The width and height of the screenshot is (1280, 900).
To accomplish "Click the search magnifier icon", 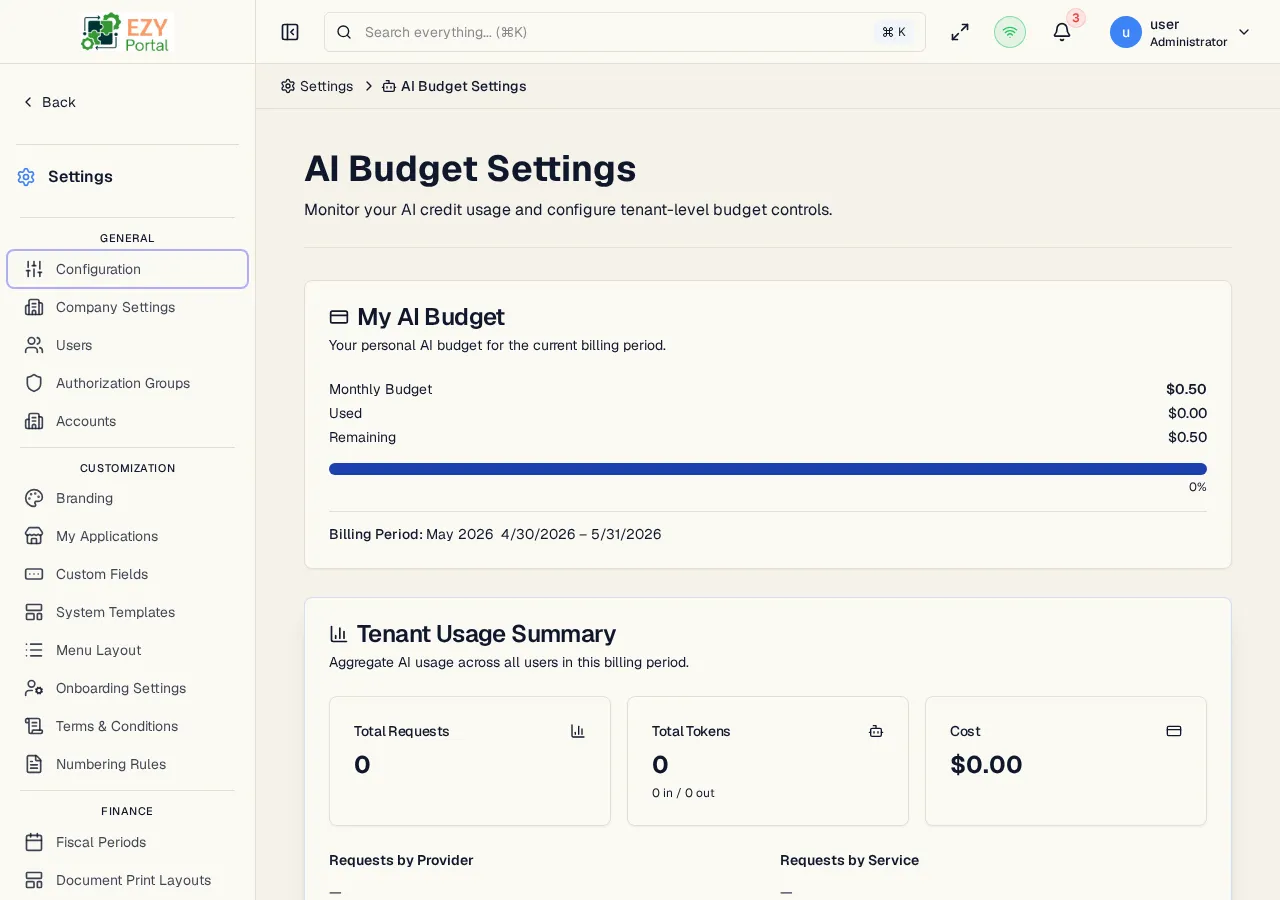I will 344,32.
